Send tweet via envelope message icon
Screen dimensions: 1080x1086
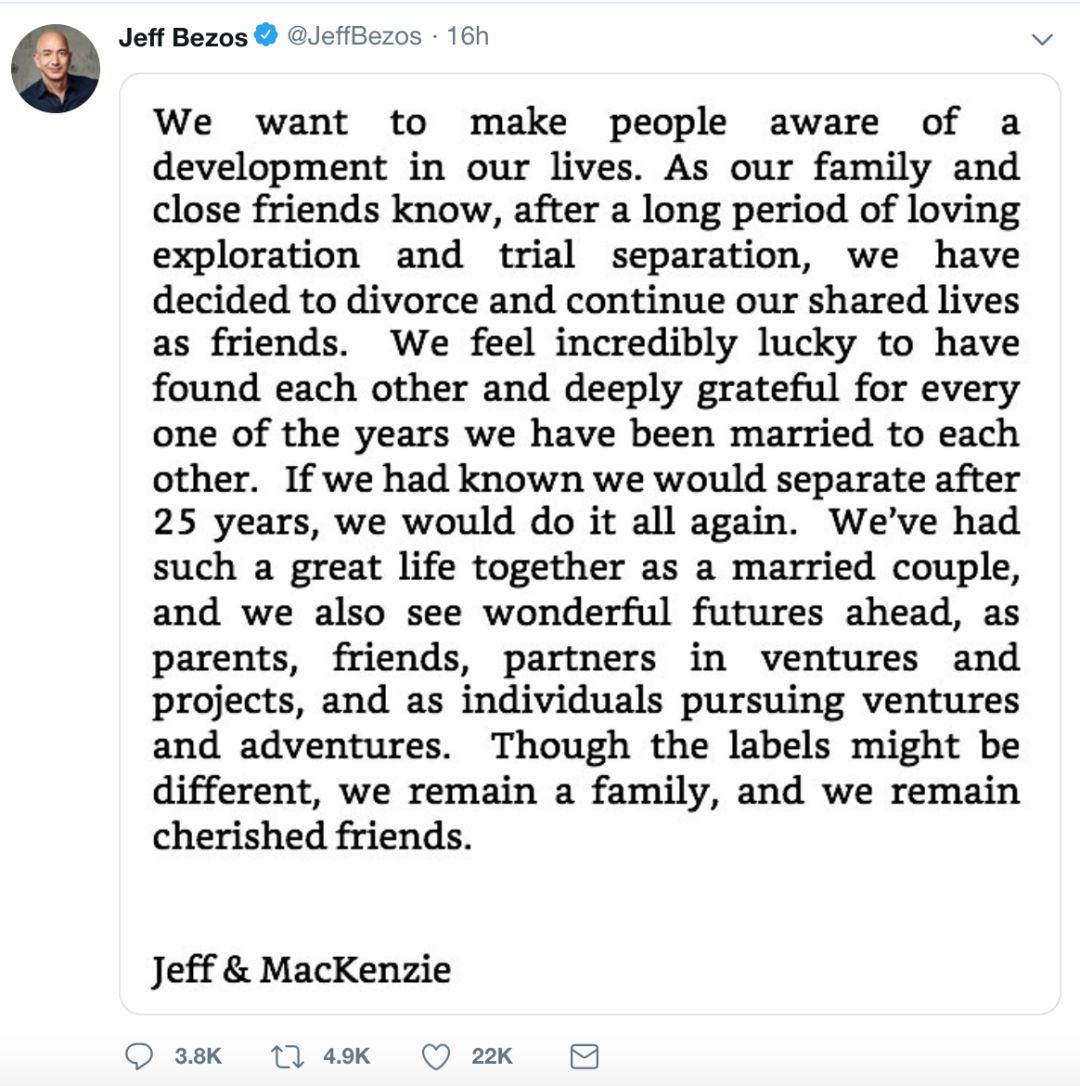583,1056
